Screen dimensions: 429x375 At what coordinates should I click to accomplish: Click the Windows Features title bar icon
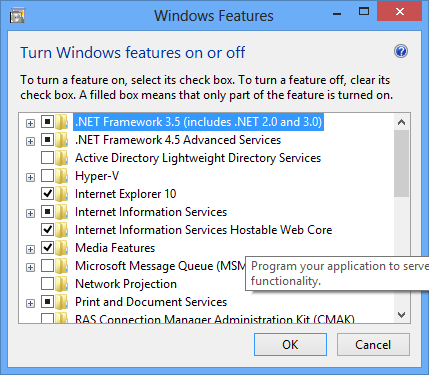click(17, 16)
